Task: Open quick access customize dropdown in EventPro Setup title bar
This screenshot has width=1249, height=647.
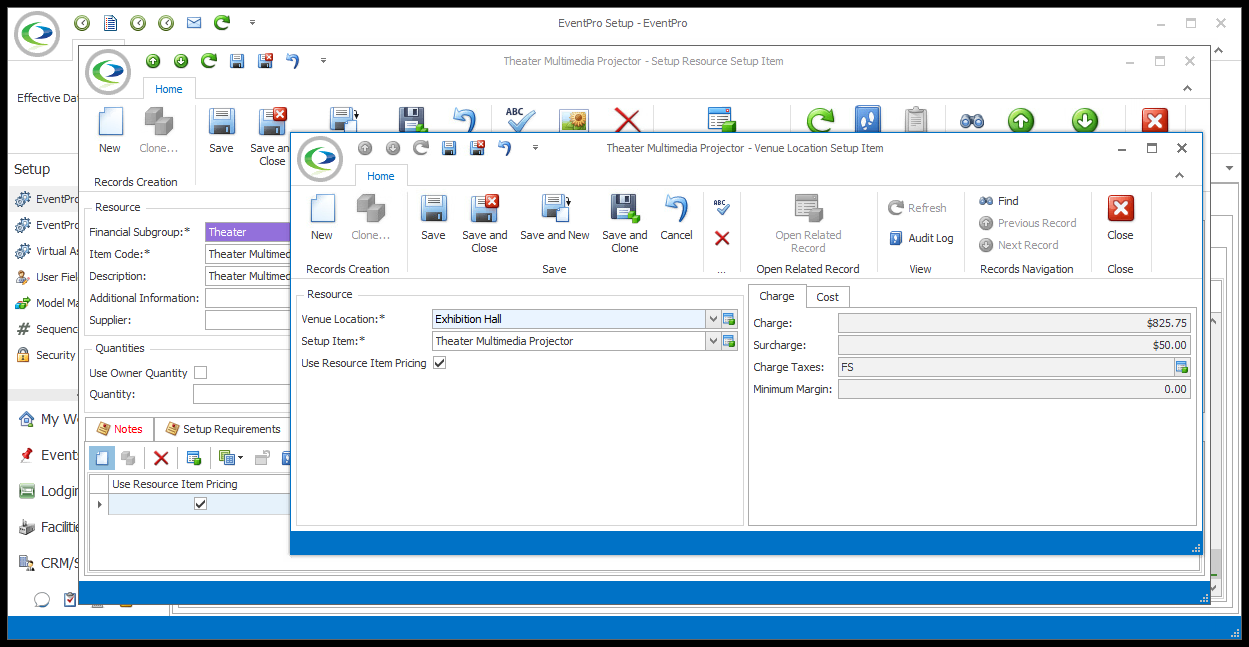Action: (x=252, y=22)
